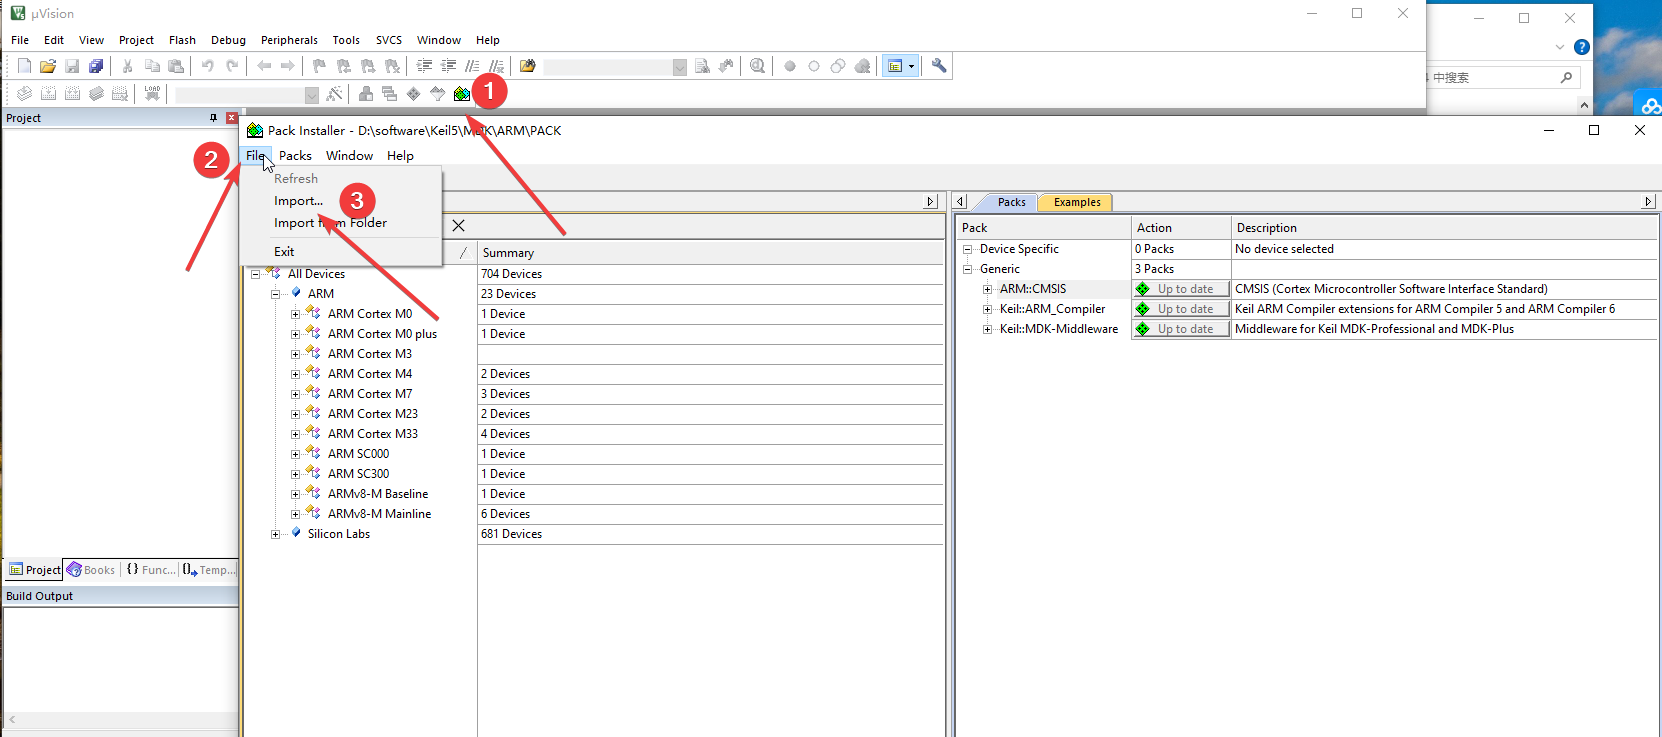Click the Comment selection icon
Viewport: 1662px width, 737px height.
[x=473, y=66]
